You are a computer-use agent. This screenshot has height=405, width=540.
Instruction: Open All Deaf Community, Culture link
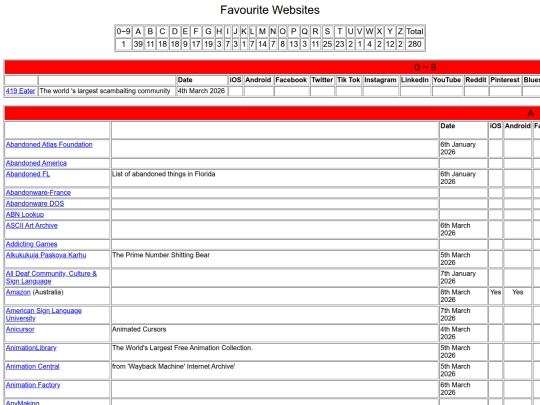(51, 278)
